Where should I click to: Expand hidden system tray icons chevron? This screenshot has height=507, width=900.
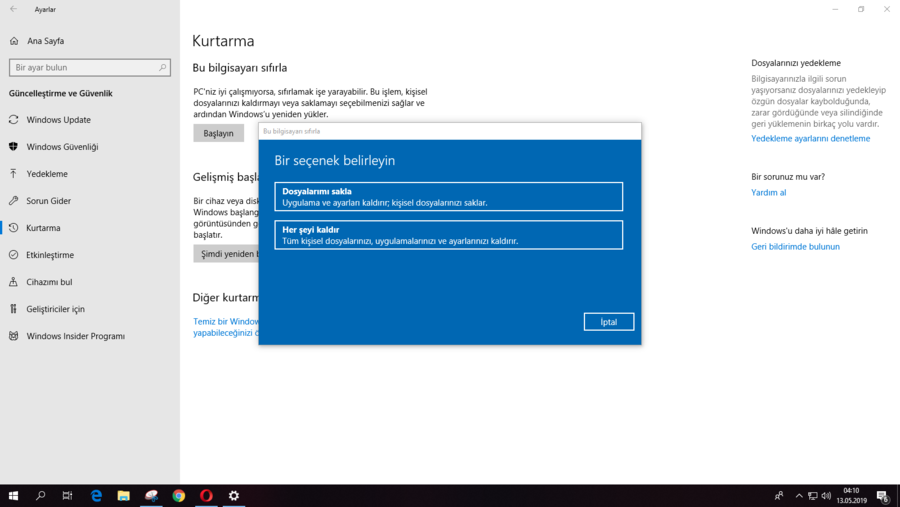pyautogui.click(x=799, y=496)
